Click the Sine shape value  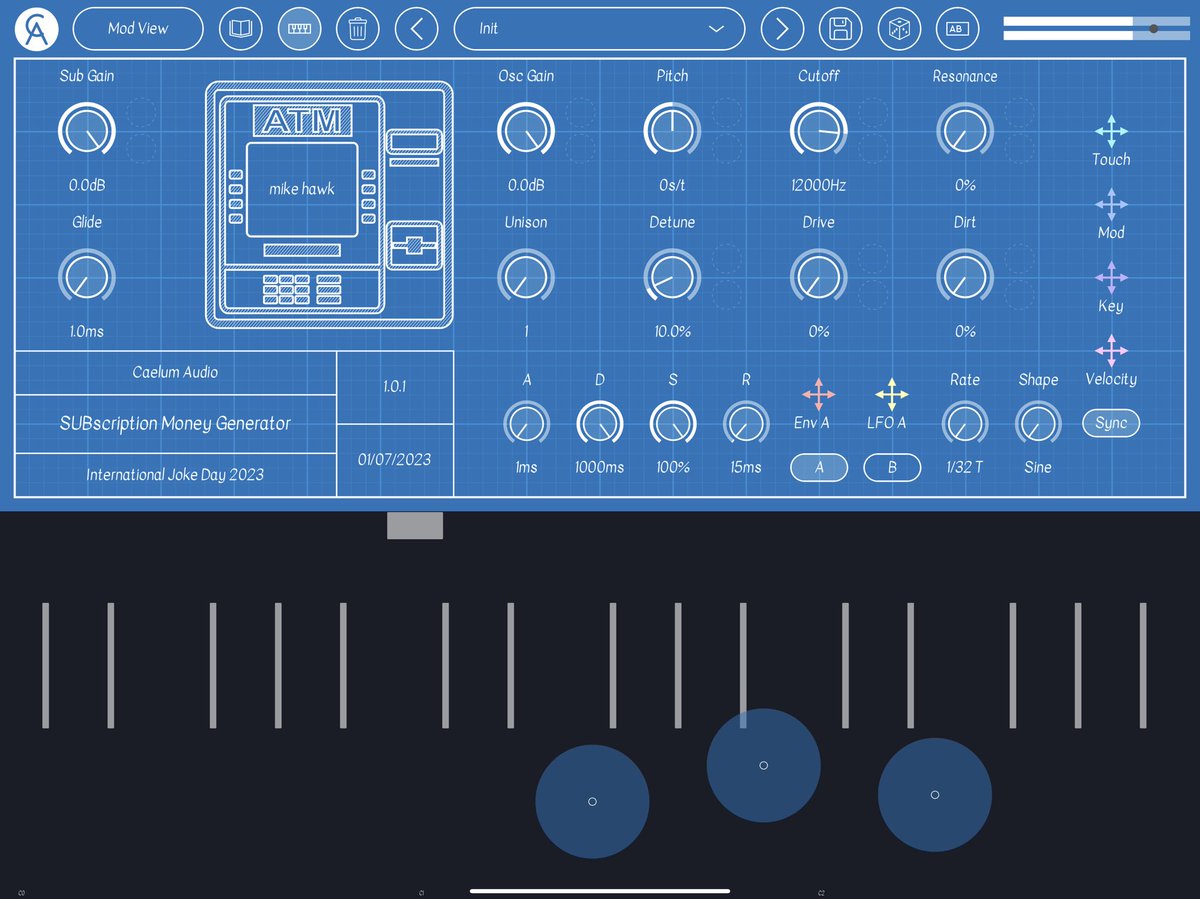pyautogui.click(x=1038, y=467)
